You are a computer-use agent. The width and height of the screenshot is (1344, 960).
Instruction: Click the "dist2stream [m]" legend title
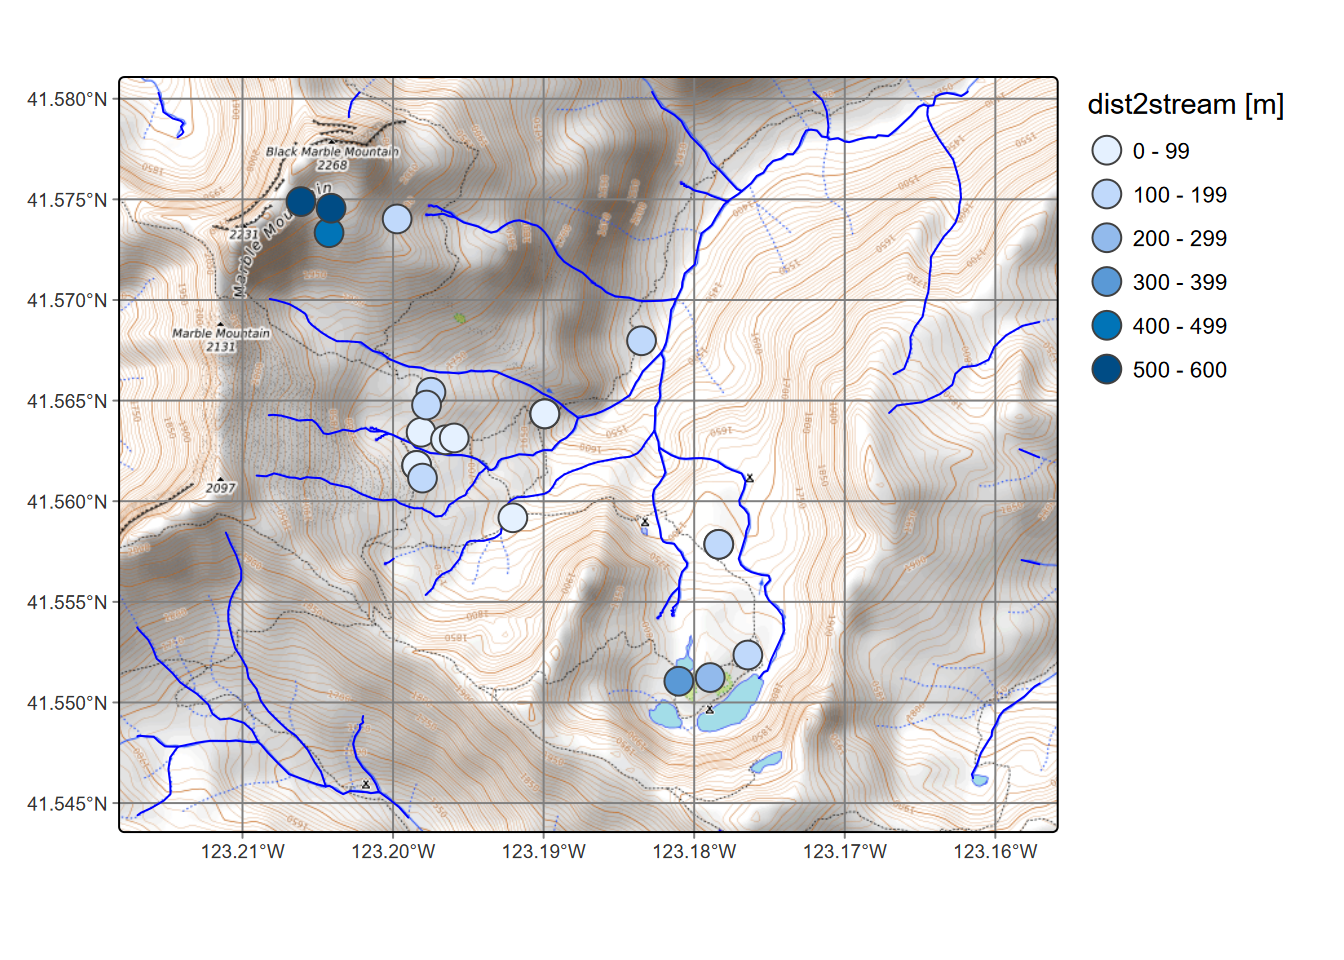pos(1184,104)
